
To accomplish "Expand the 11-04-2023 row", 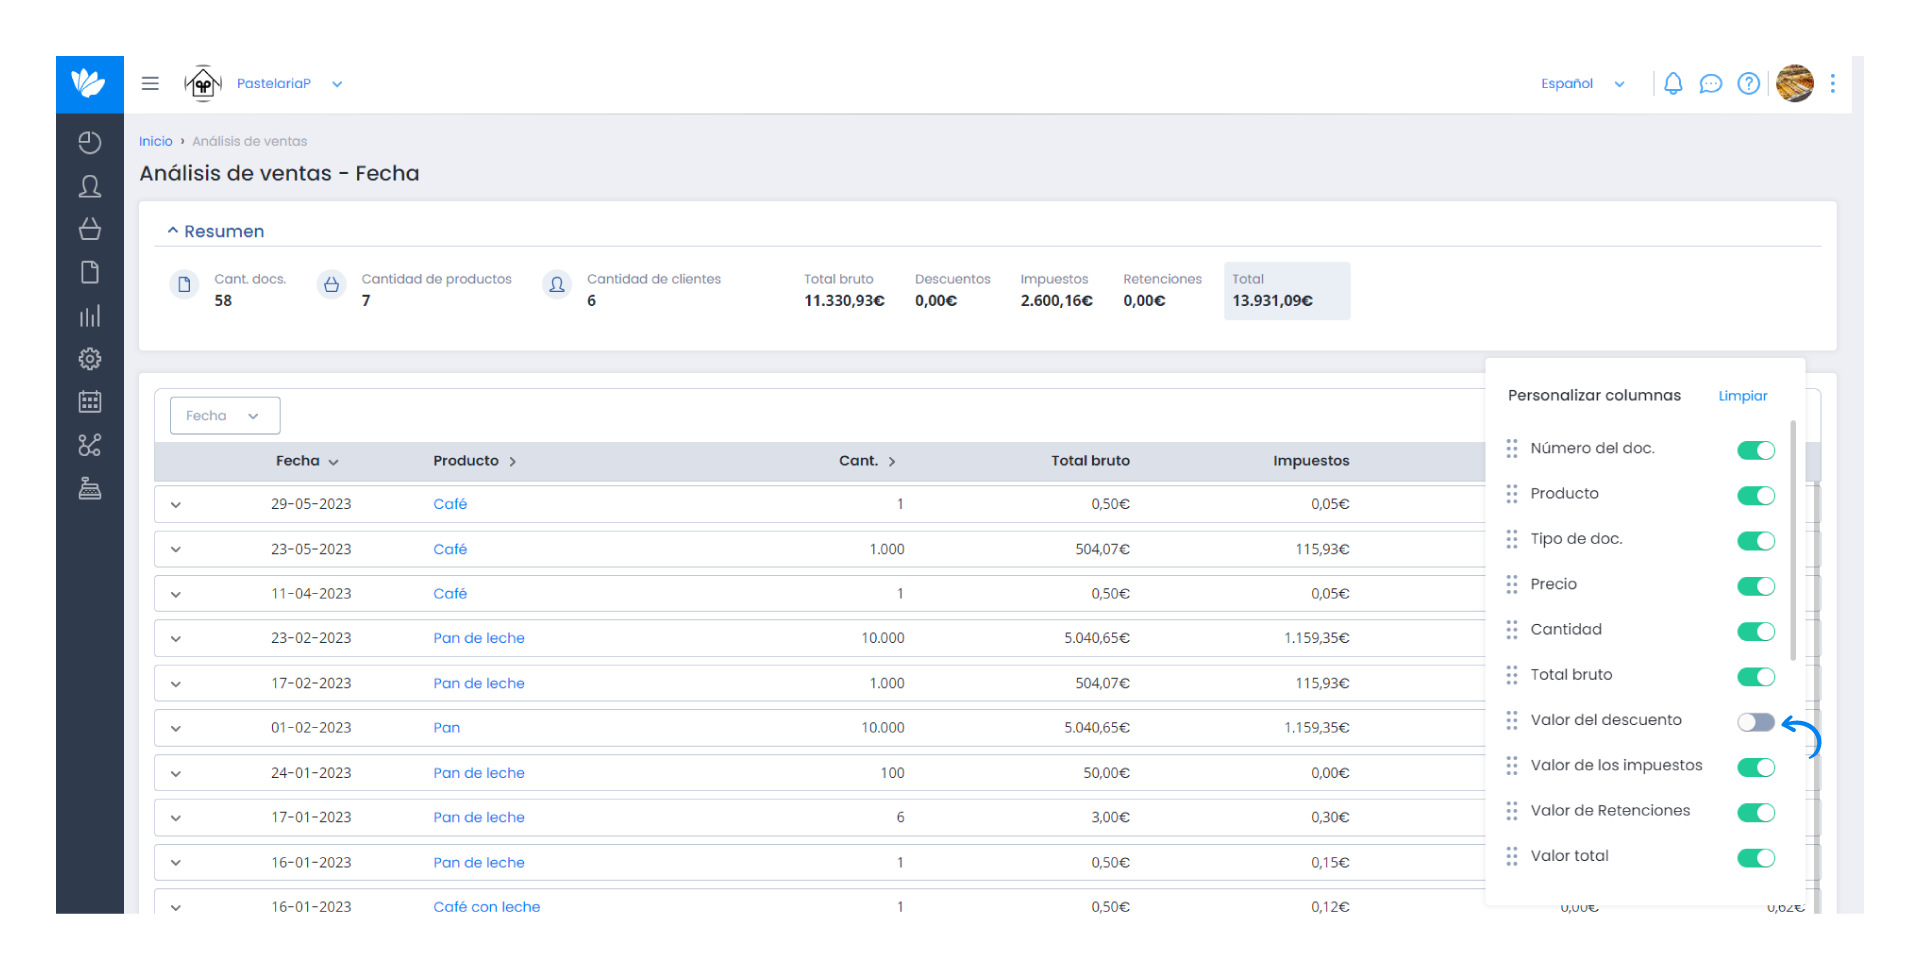I will (x=176, y=594).
